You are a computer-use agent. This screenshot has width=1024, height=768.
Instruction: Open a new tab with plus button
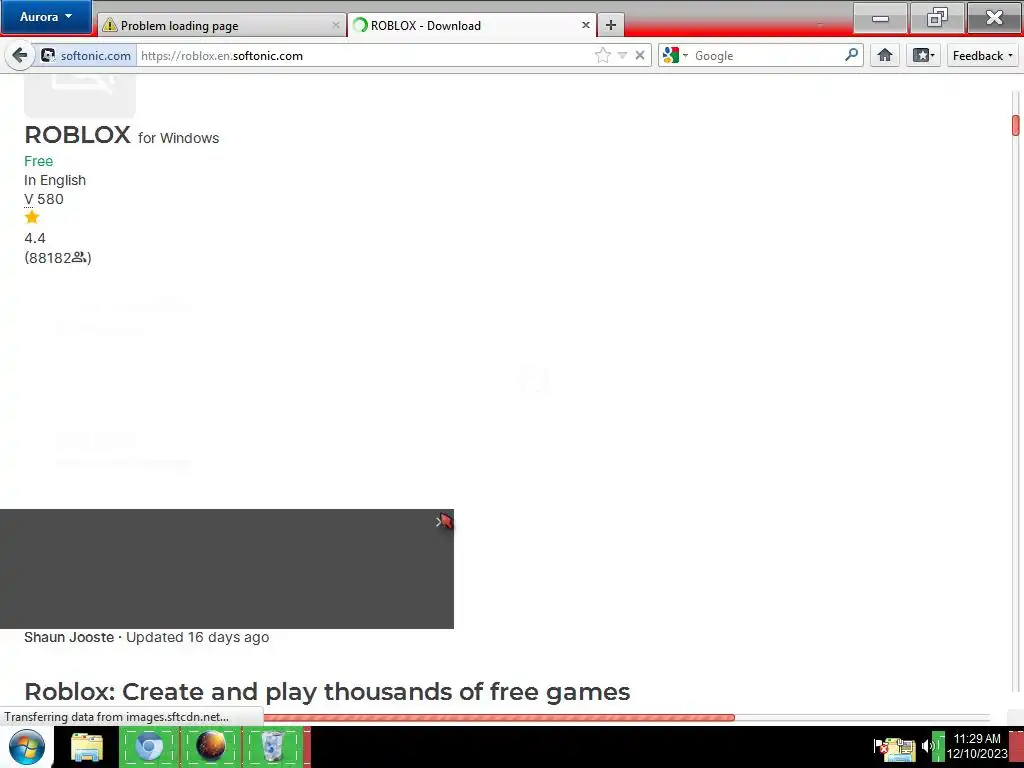click(x=611, y=25)
